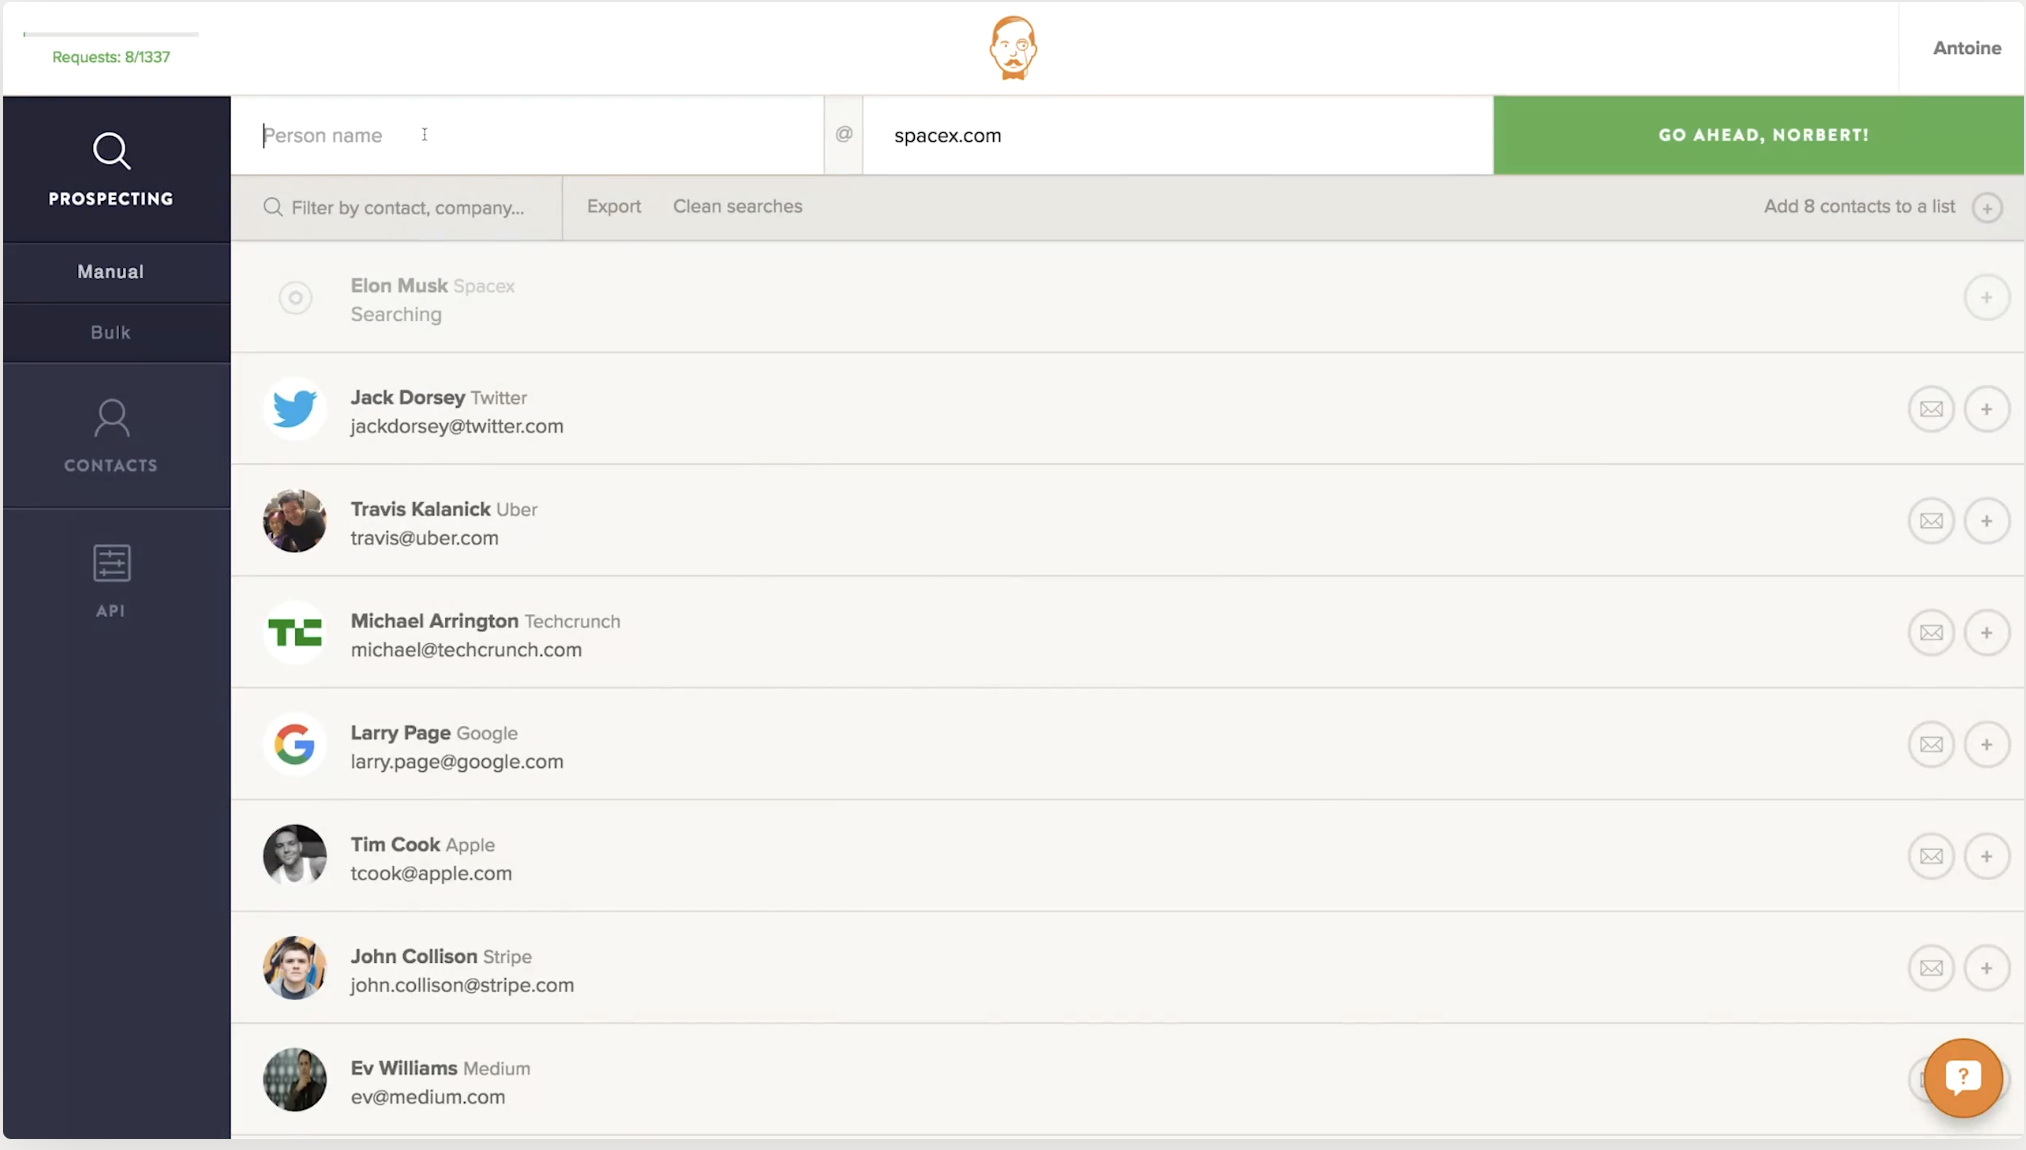
Task: Click the plus icon next to Add 8 contacts
Action: click(x=1987, y=207)
